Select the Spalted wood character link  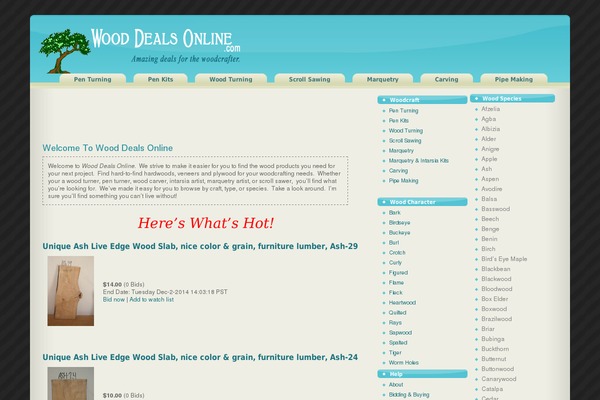(398, 343)
